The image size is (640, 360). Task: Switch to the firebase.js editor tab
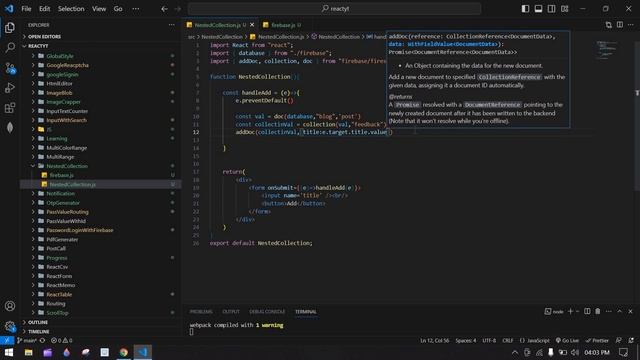[282, 25]
